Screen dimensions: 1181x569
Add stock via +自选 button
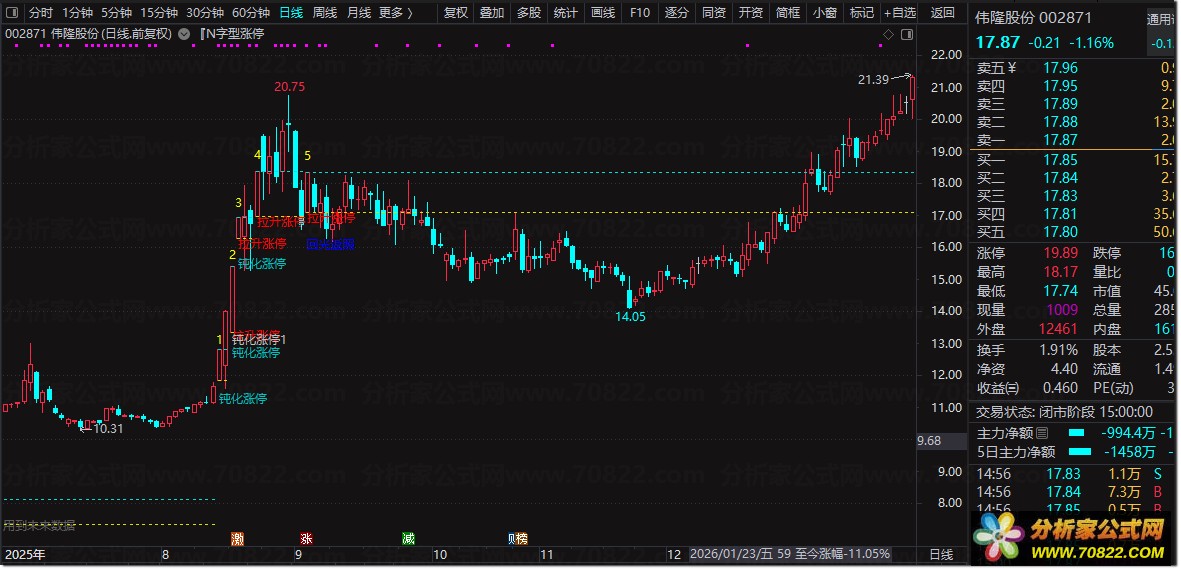click(x=900, y=13)
